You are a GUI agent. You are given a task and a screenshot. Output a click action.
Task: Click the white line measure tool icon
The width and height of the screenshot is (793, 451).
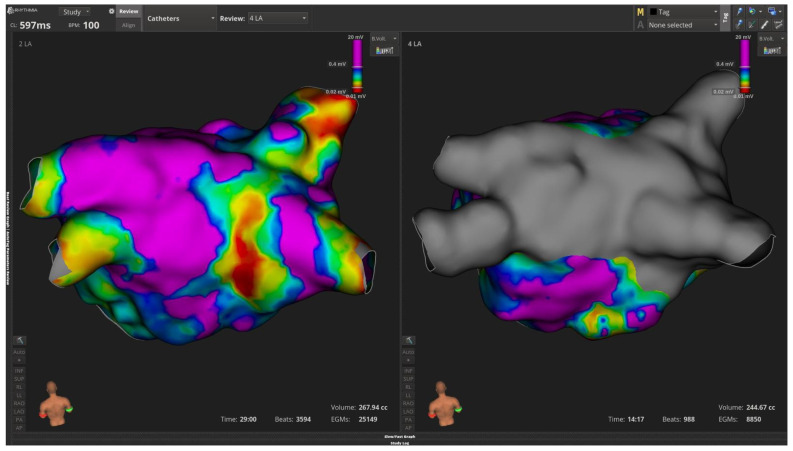[764, 24]
